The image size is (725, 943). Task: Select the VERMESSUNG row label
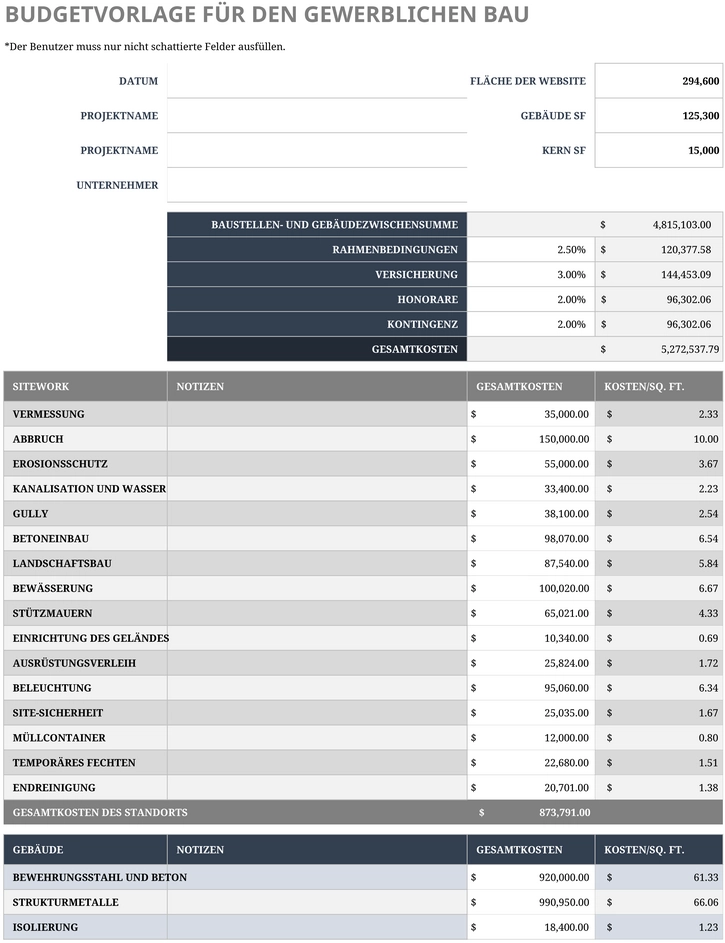[49, 414]
